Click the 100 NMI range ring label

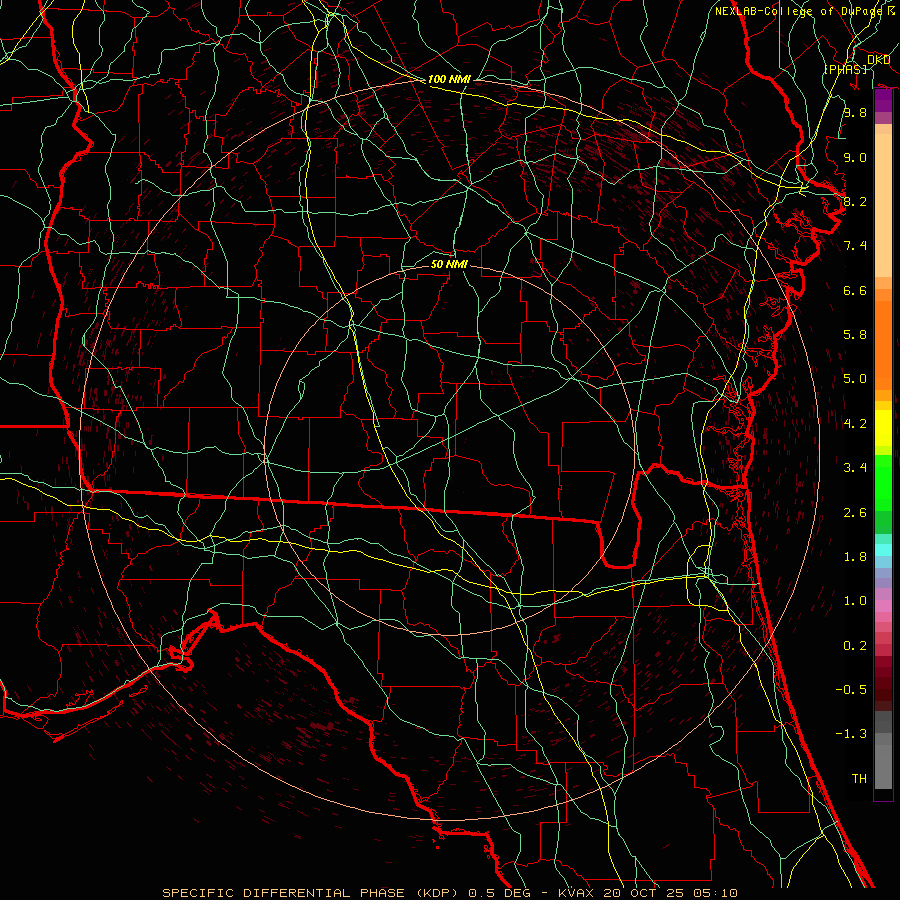tap(449, 79)
